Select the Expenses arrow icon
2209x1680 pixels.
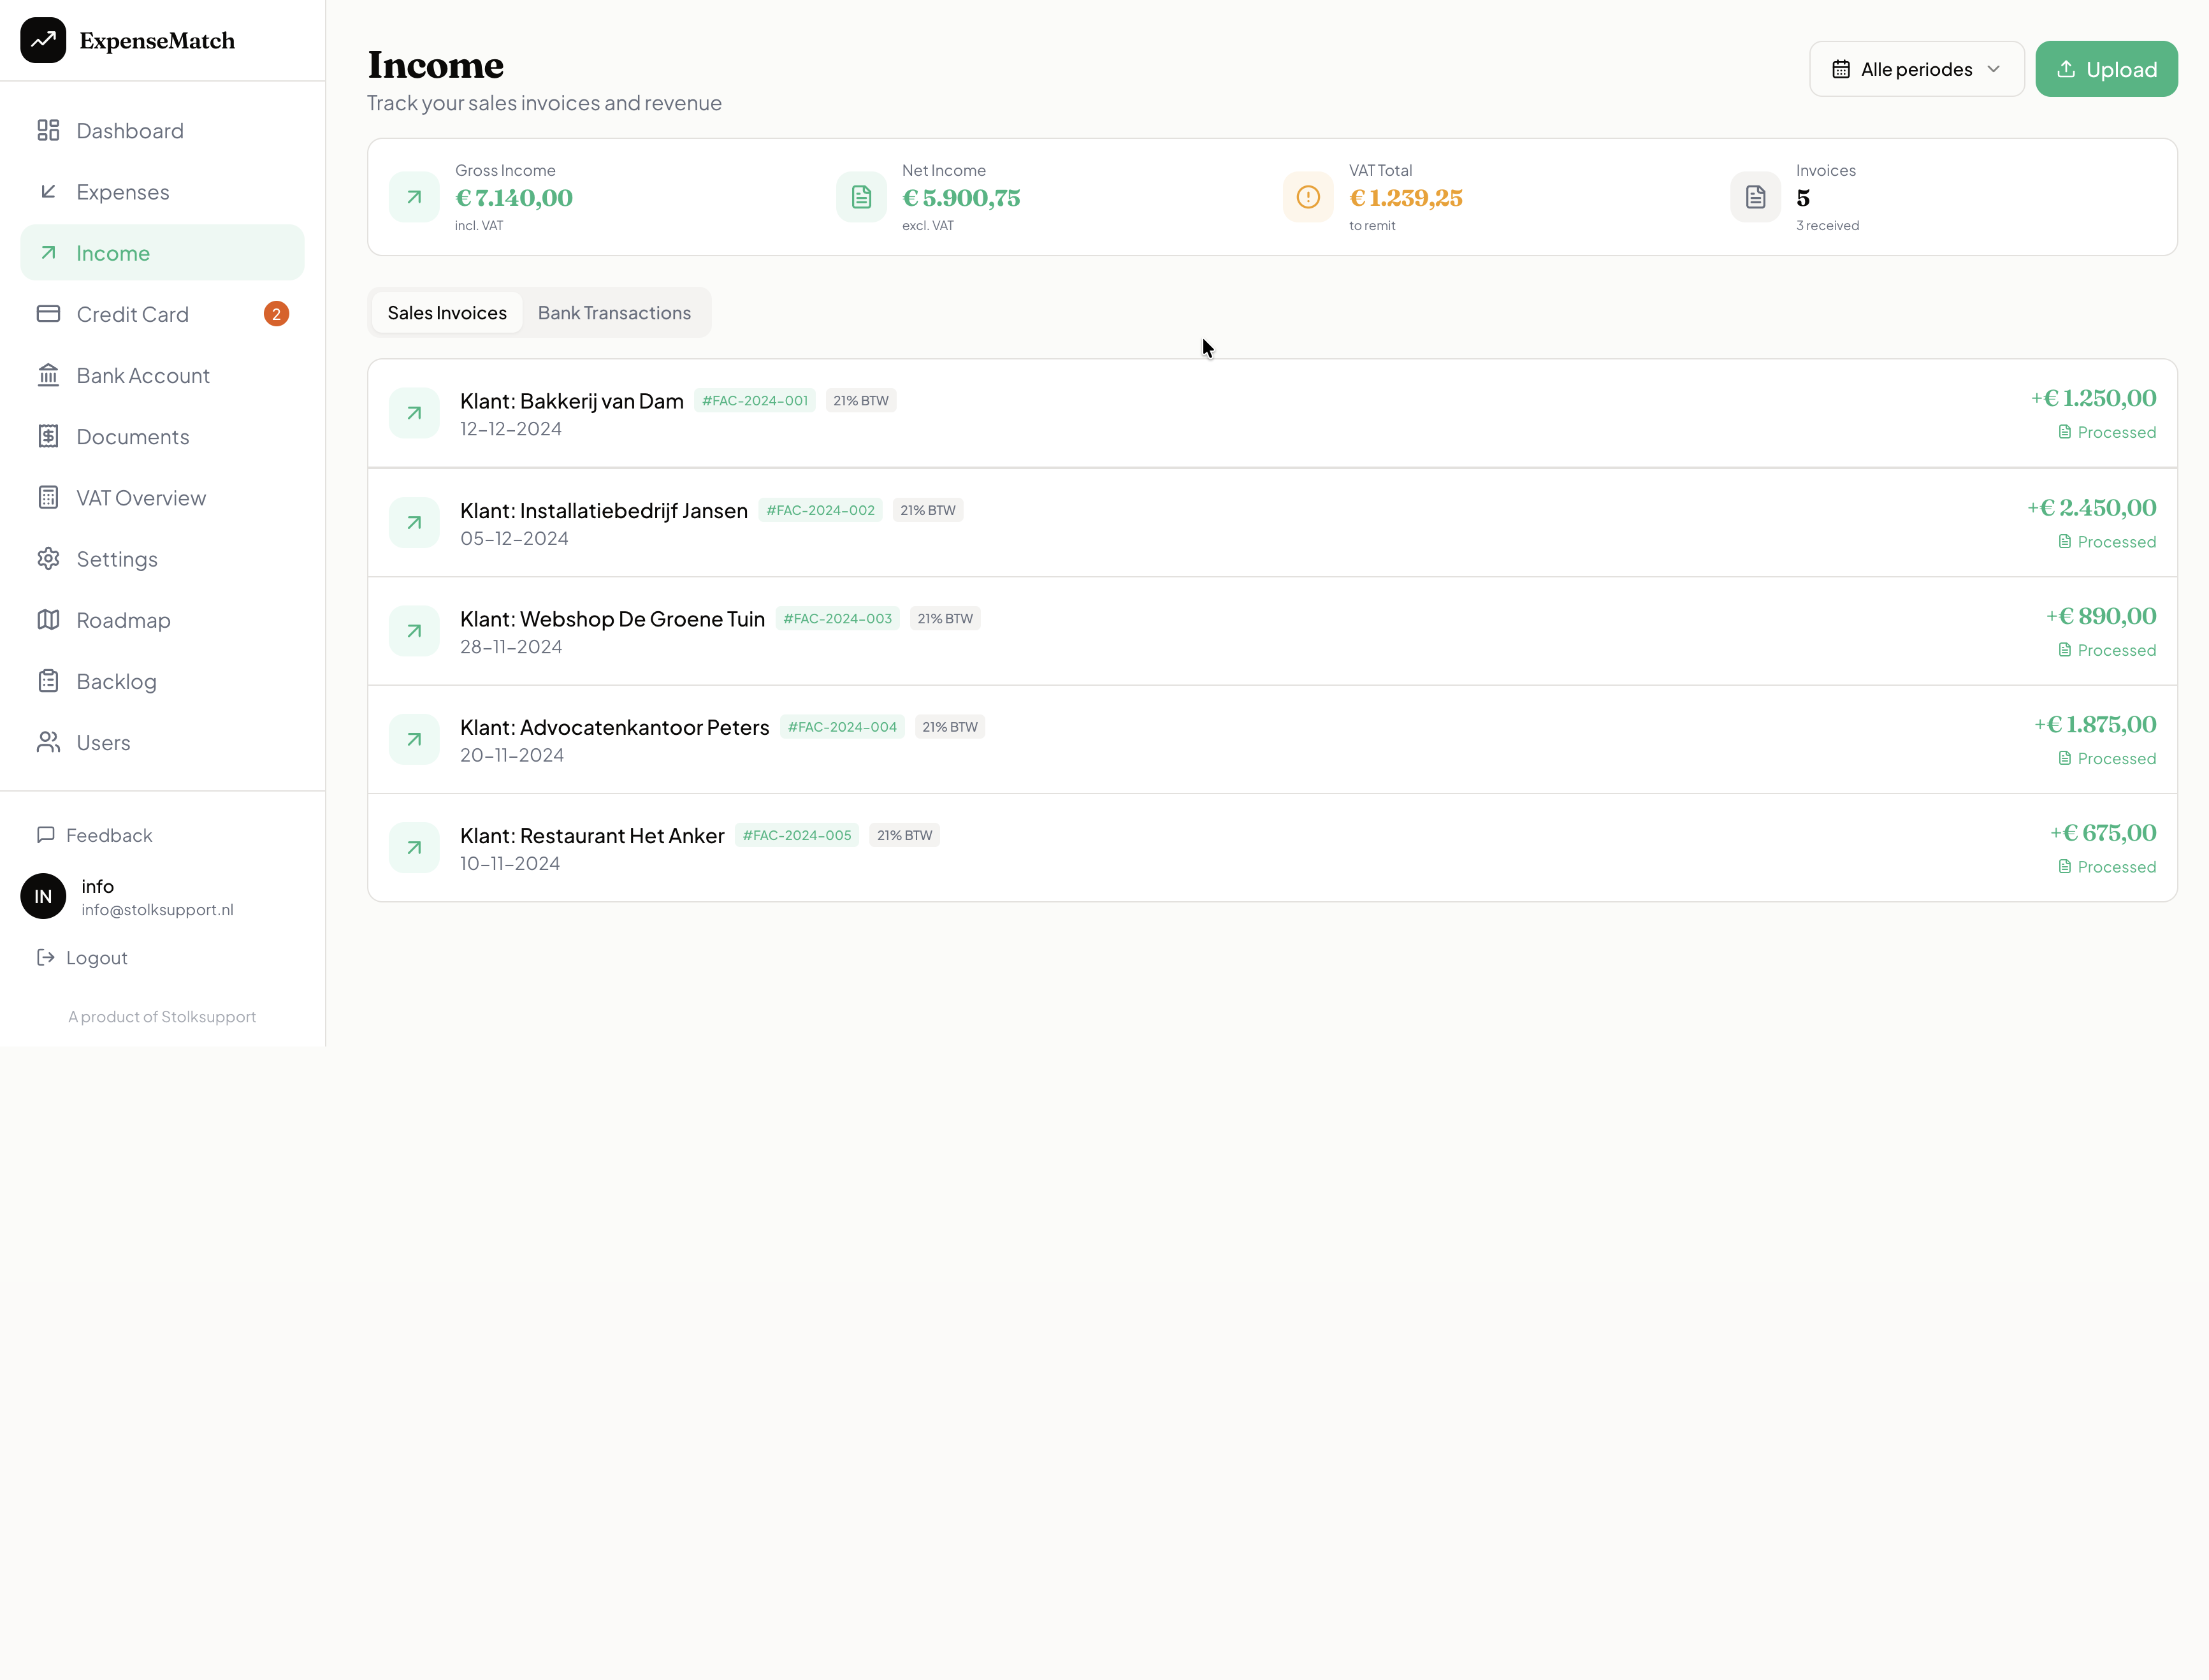coord(49,192)
